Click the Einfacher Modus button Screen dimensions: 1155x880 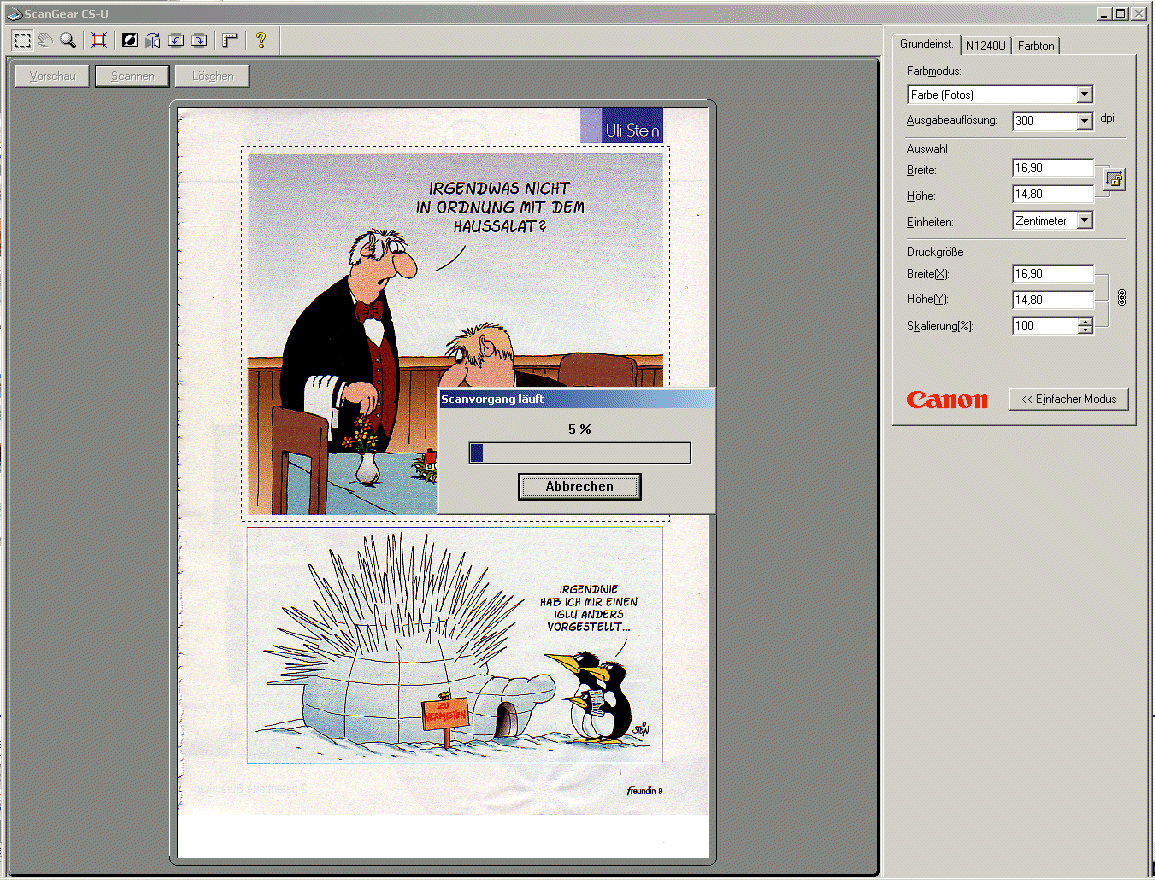[1068, 399]
